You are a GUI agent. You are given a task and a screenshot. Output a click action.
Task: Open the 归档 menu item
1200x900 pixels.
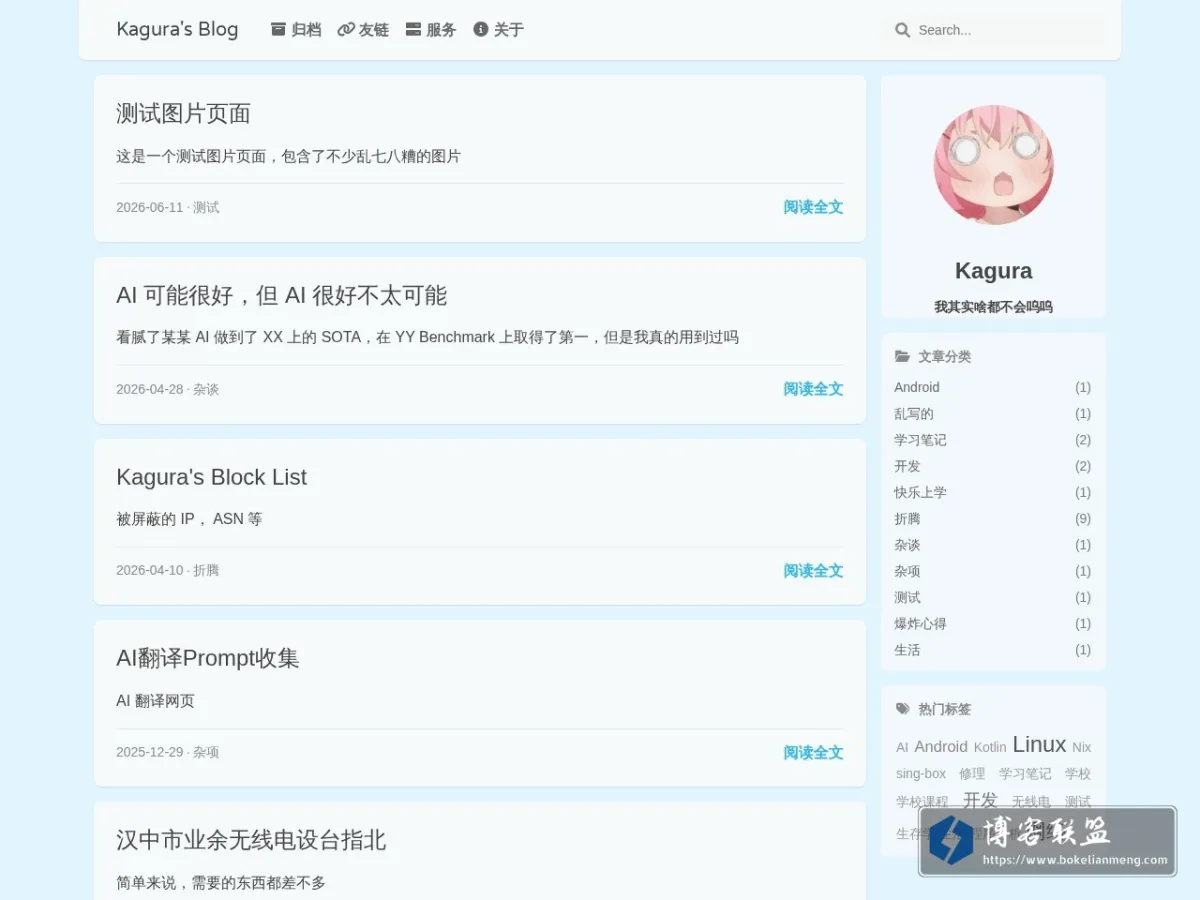click(x=296, y=29)
